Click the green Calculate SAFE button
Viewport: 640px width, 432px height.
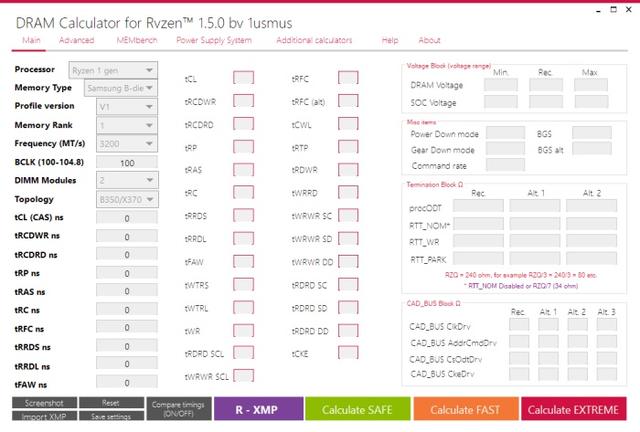click(358, 409)
